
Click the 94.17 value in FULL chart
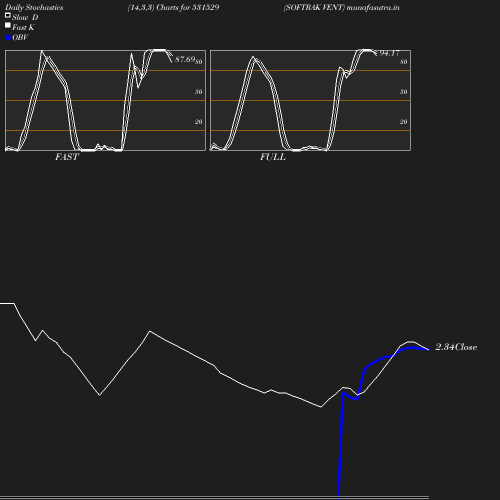(389, 53)
